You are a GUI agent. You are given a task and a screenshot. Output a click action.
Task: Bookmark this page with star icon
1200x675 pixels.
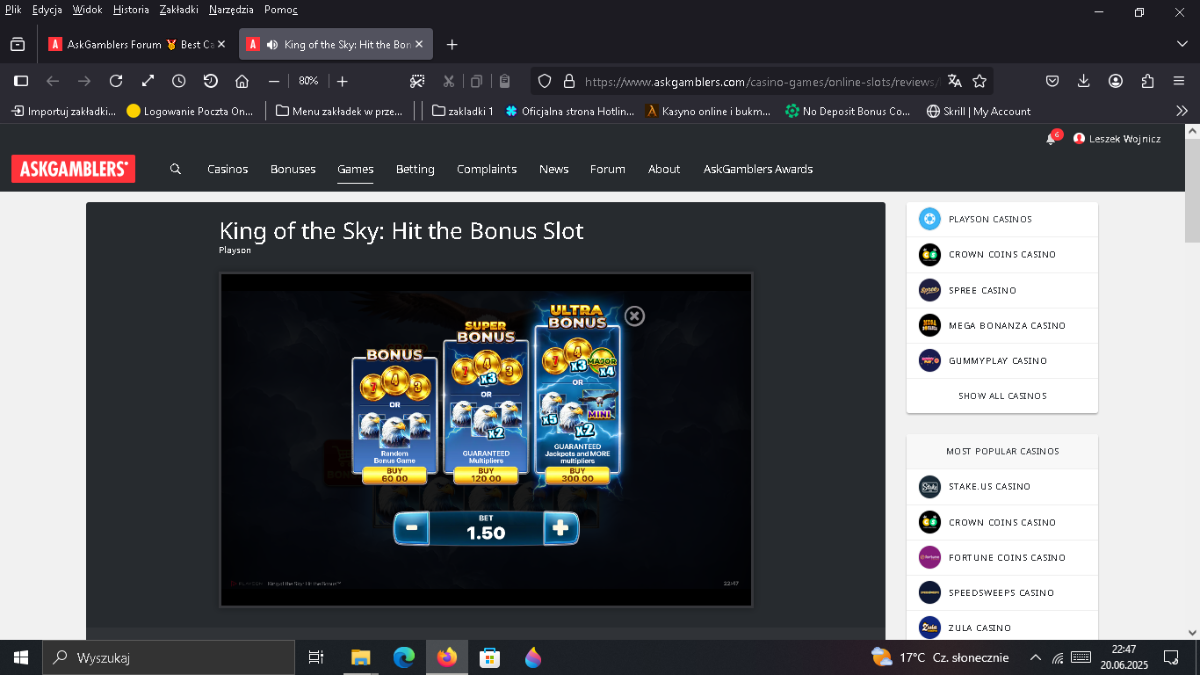click(x=980, y=81)
